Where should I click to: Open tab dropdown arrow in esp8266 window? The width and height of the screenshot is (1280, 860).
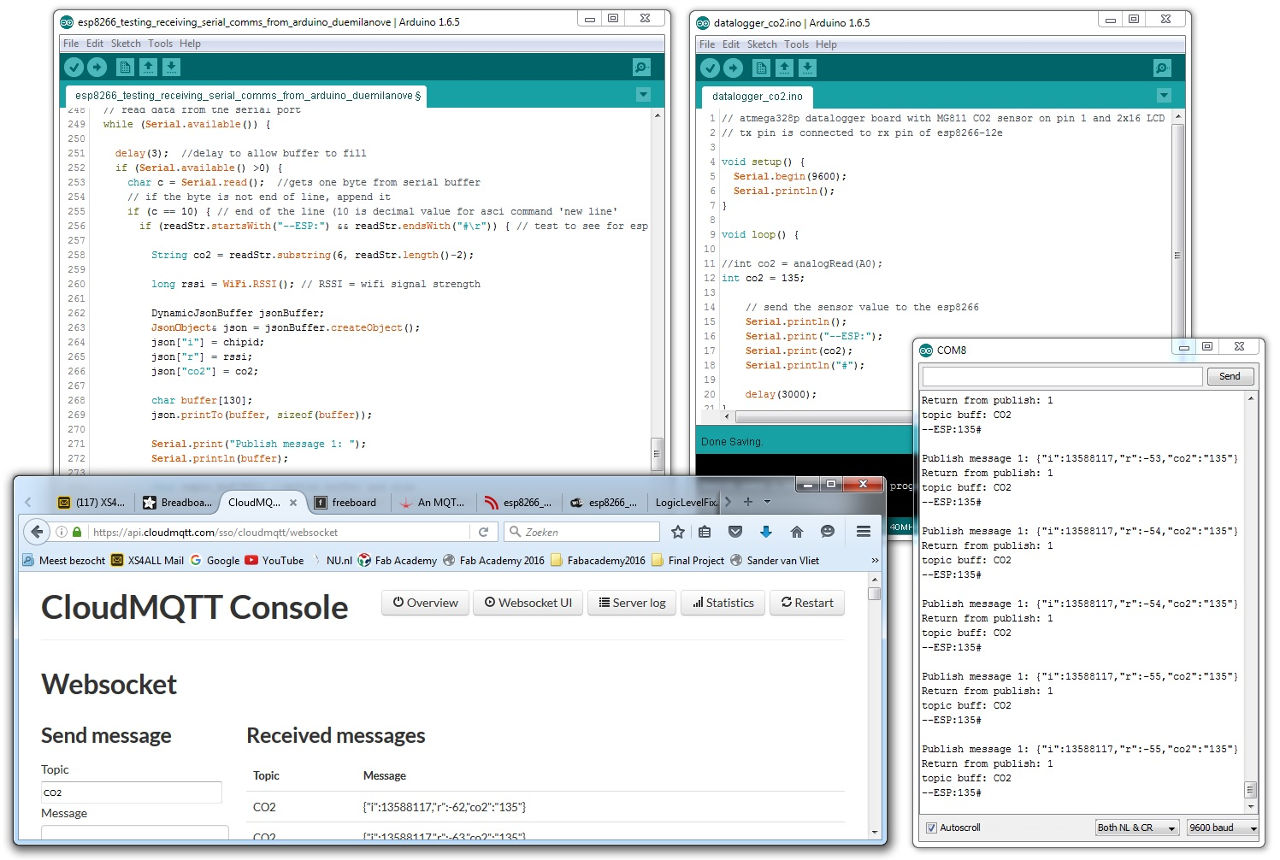click(x=643, y=95)
